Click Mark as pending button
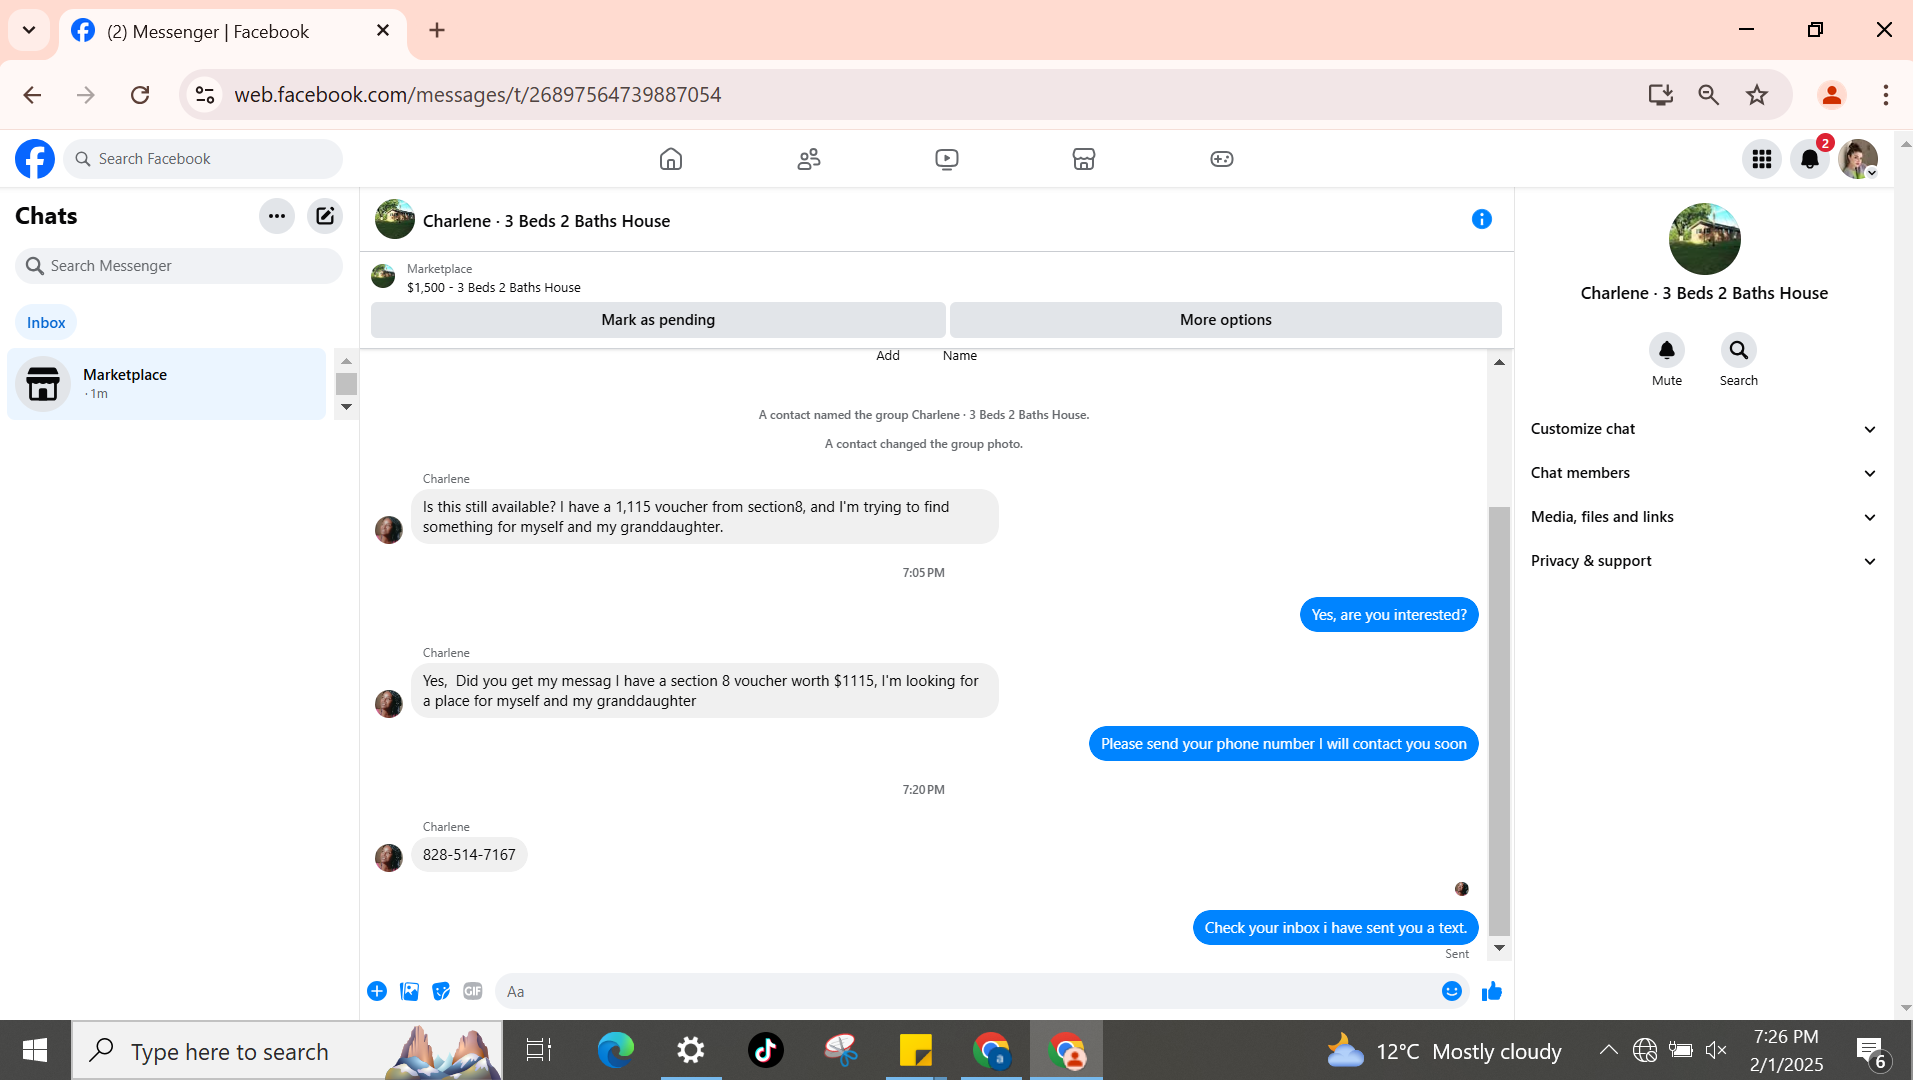 [658, 320]
